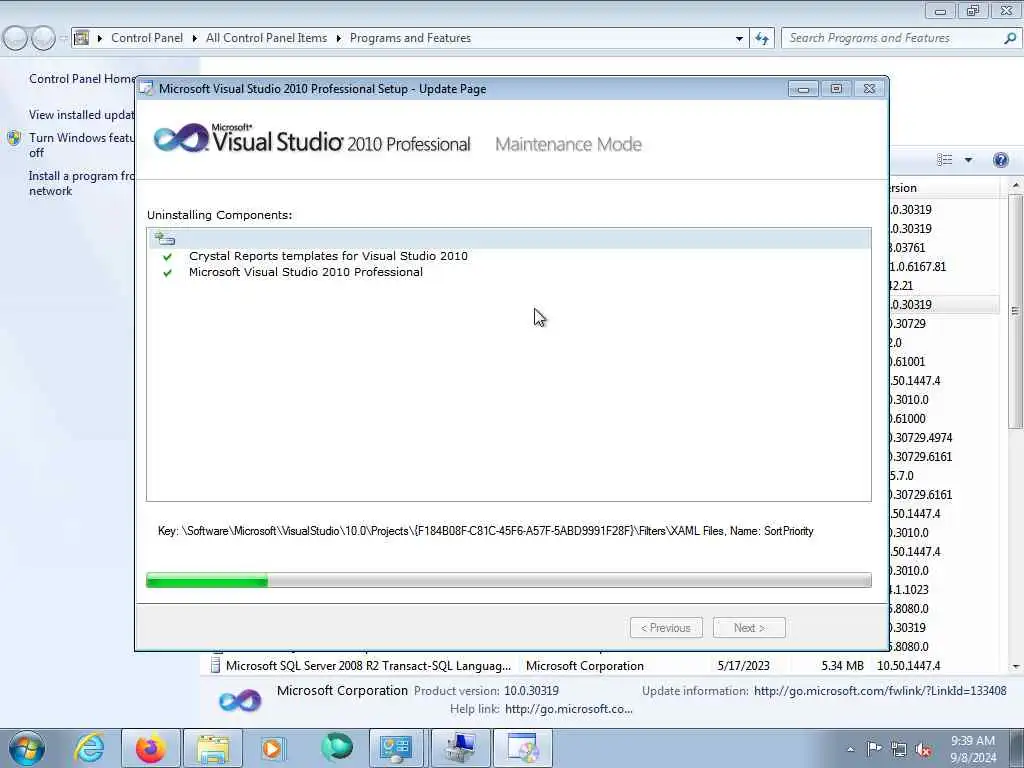Click the shield icon beside Windows features

14,138
